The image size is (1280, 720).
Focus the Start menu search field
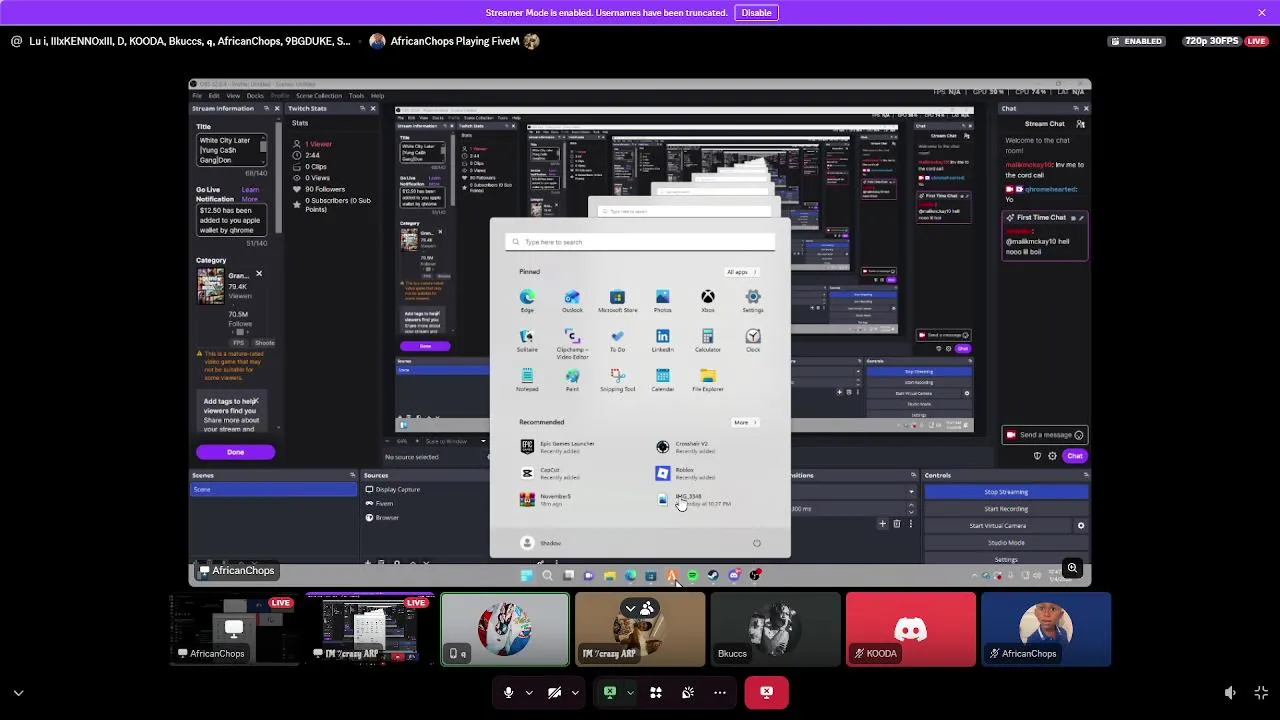pos(640,242)
